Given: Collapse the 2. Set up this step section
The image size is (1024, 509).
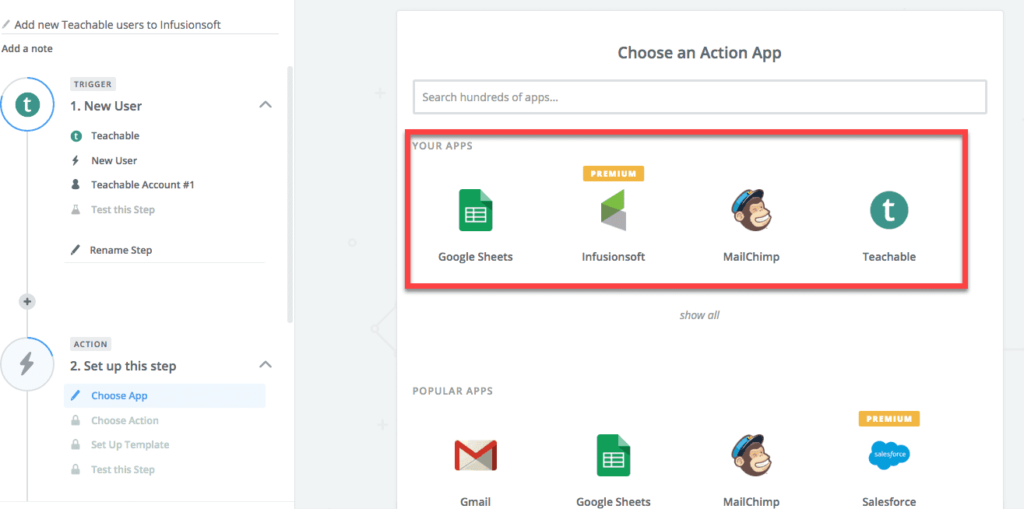Looking at the screenshot, I should click(265, 364).
